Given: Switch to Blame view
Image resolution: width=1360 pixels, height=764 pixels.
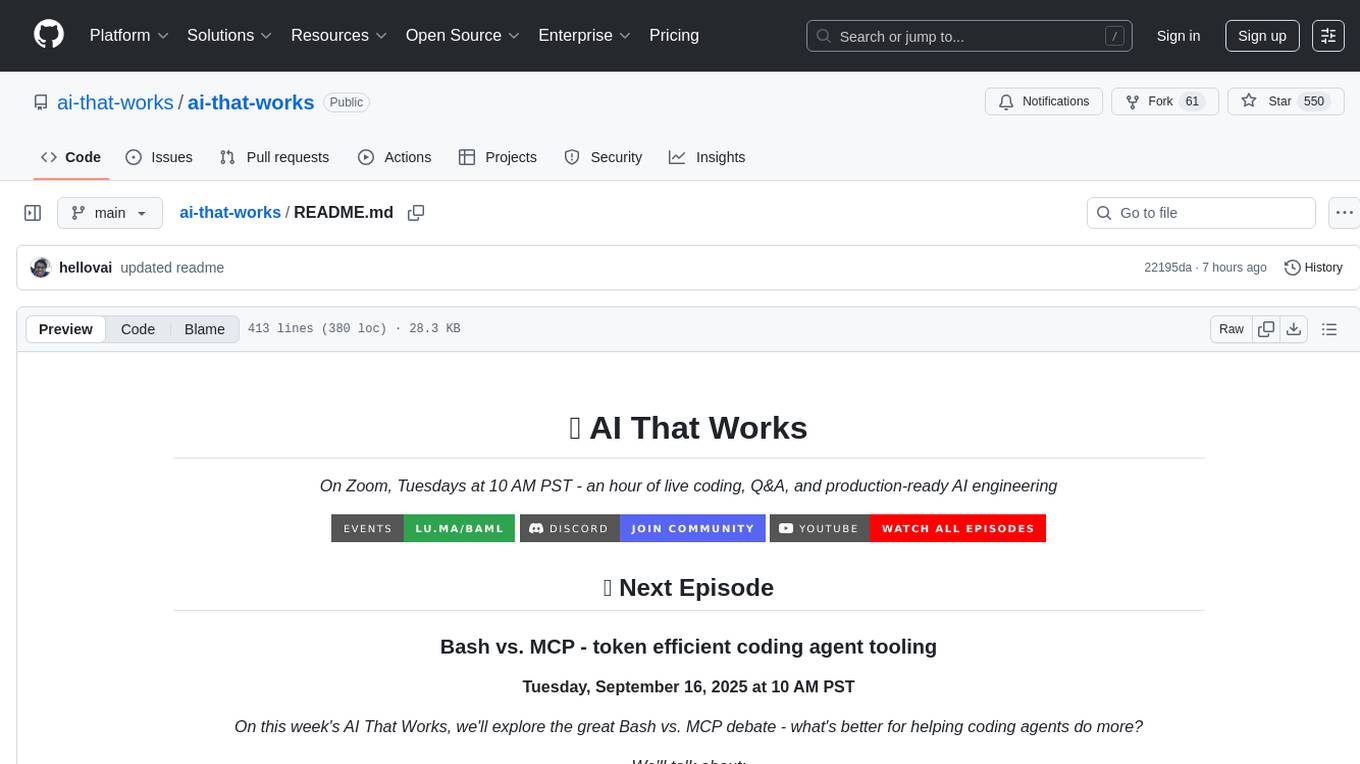Looking at the screenshot, I should click(x=205, y=329).
